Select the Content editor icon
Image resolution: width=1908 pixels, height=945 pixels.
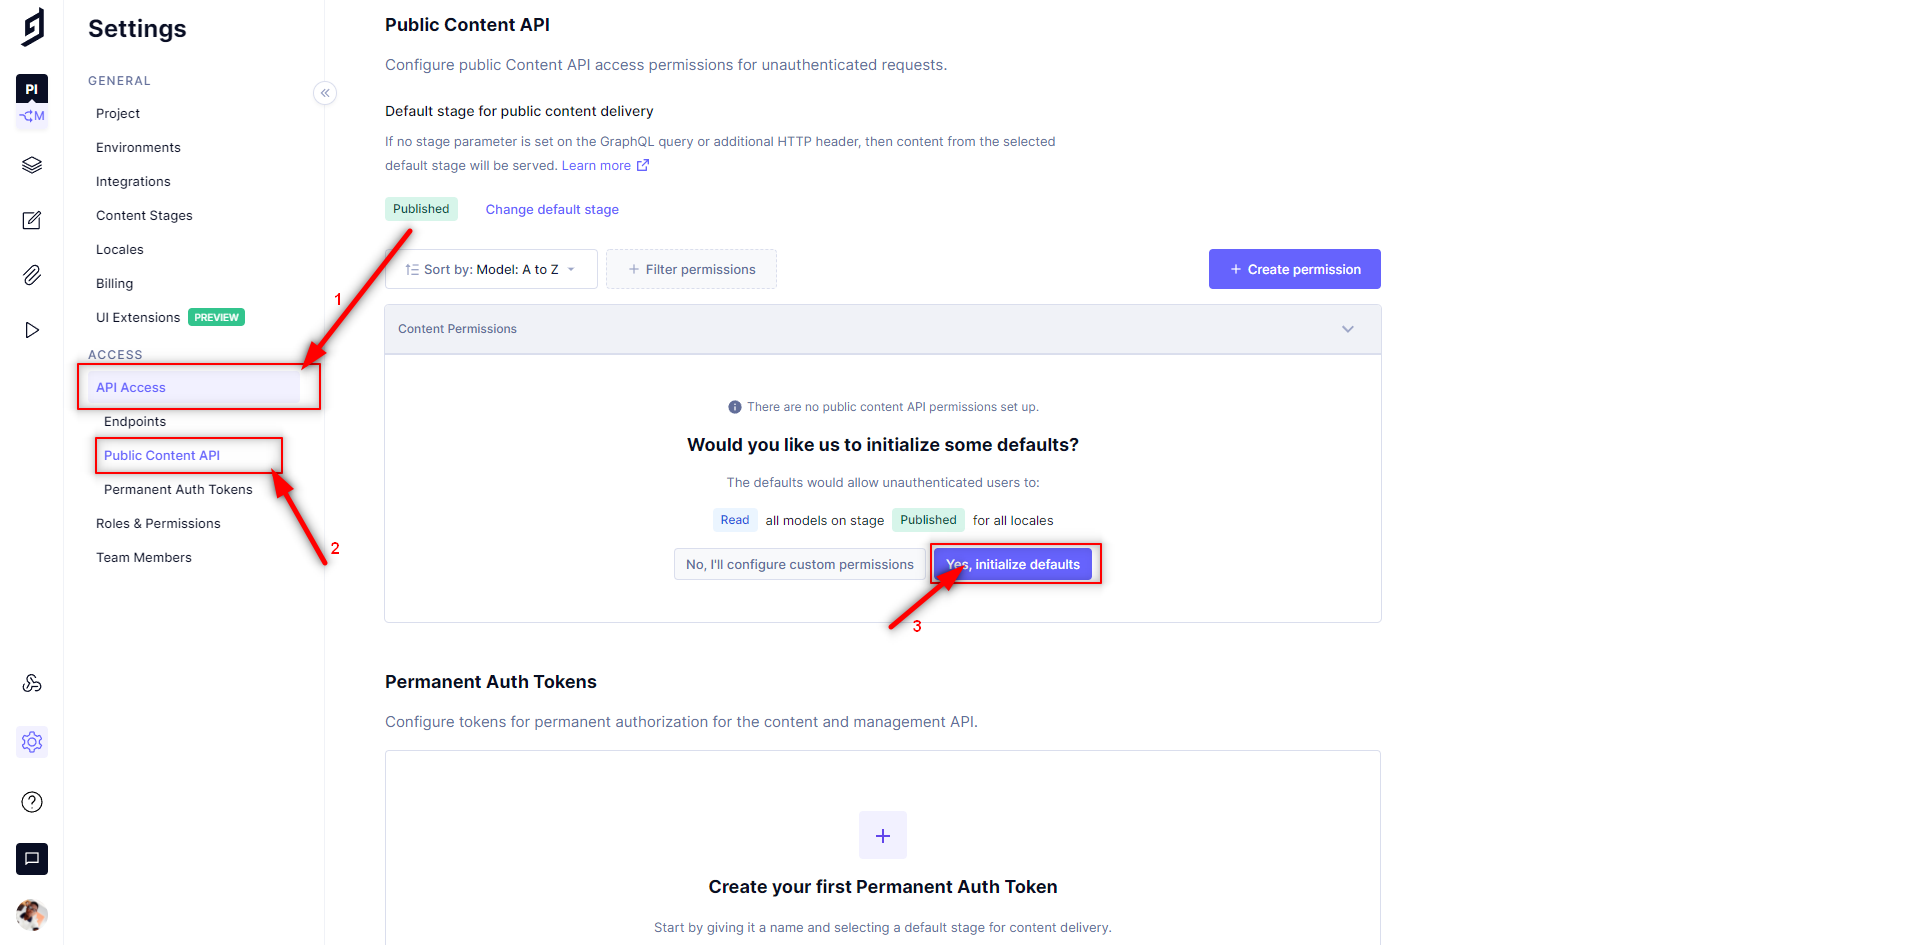pyautogui.click(x=31, y=220)
